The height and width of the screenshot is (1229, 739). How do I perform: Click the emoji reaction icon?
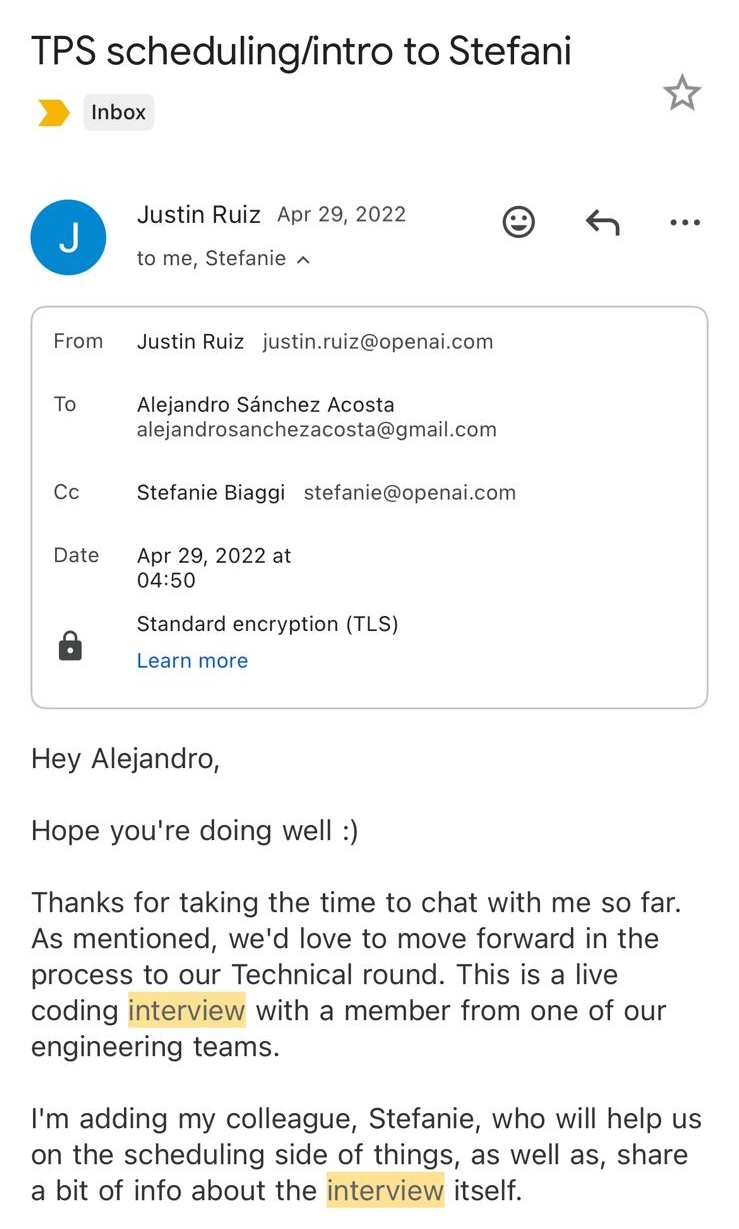(x=519, y=222)
